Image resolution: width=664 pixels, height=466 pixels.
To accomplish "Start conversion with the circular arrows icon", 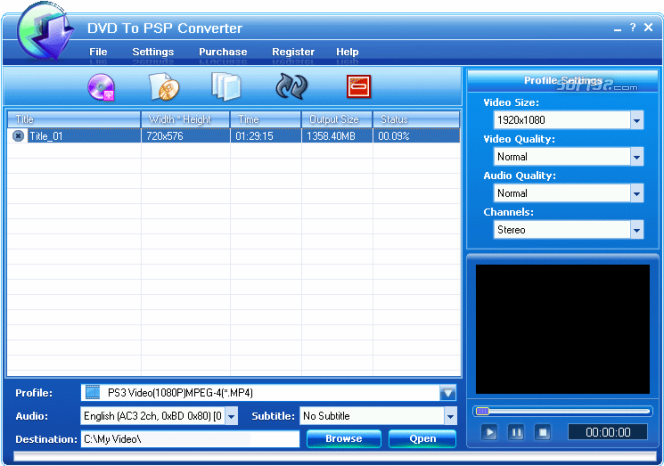I will tap(291, 87).
